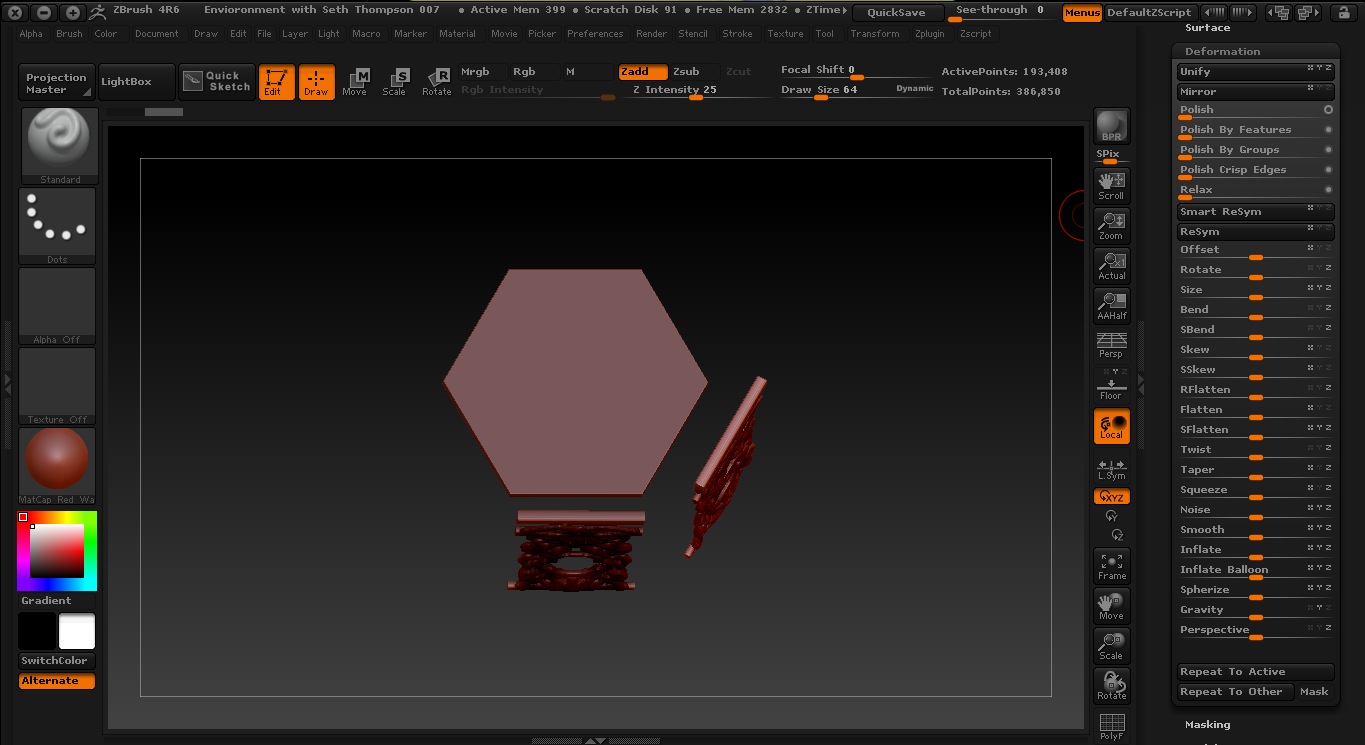Screen dimensions: 1365x745
Task: Click the Z-axis rotation icon below XYZ
Action: pos(1118,535)
